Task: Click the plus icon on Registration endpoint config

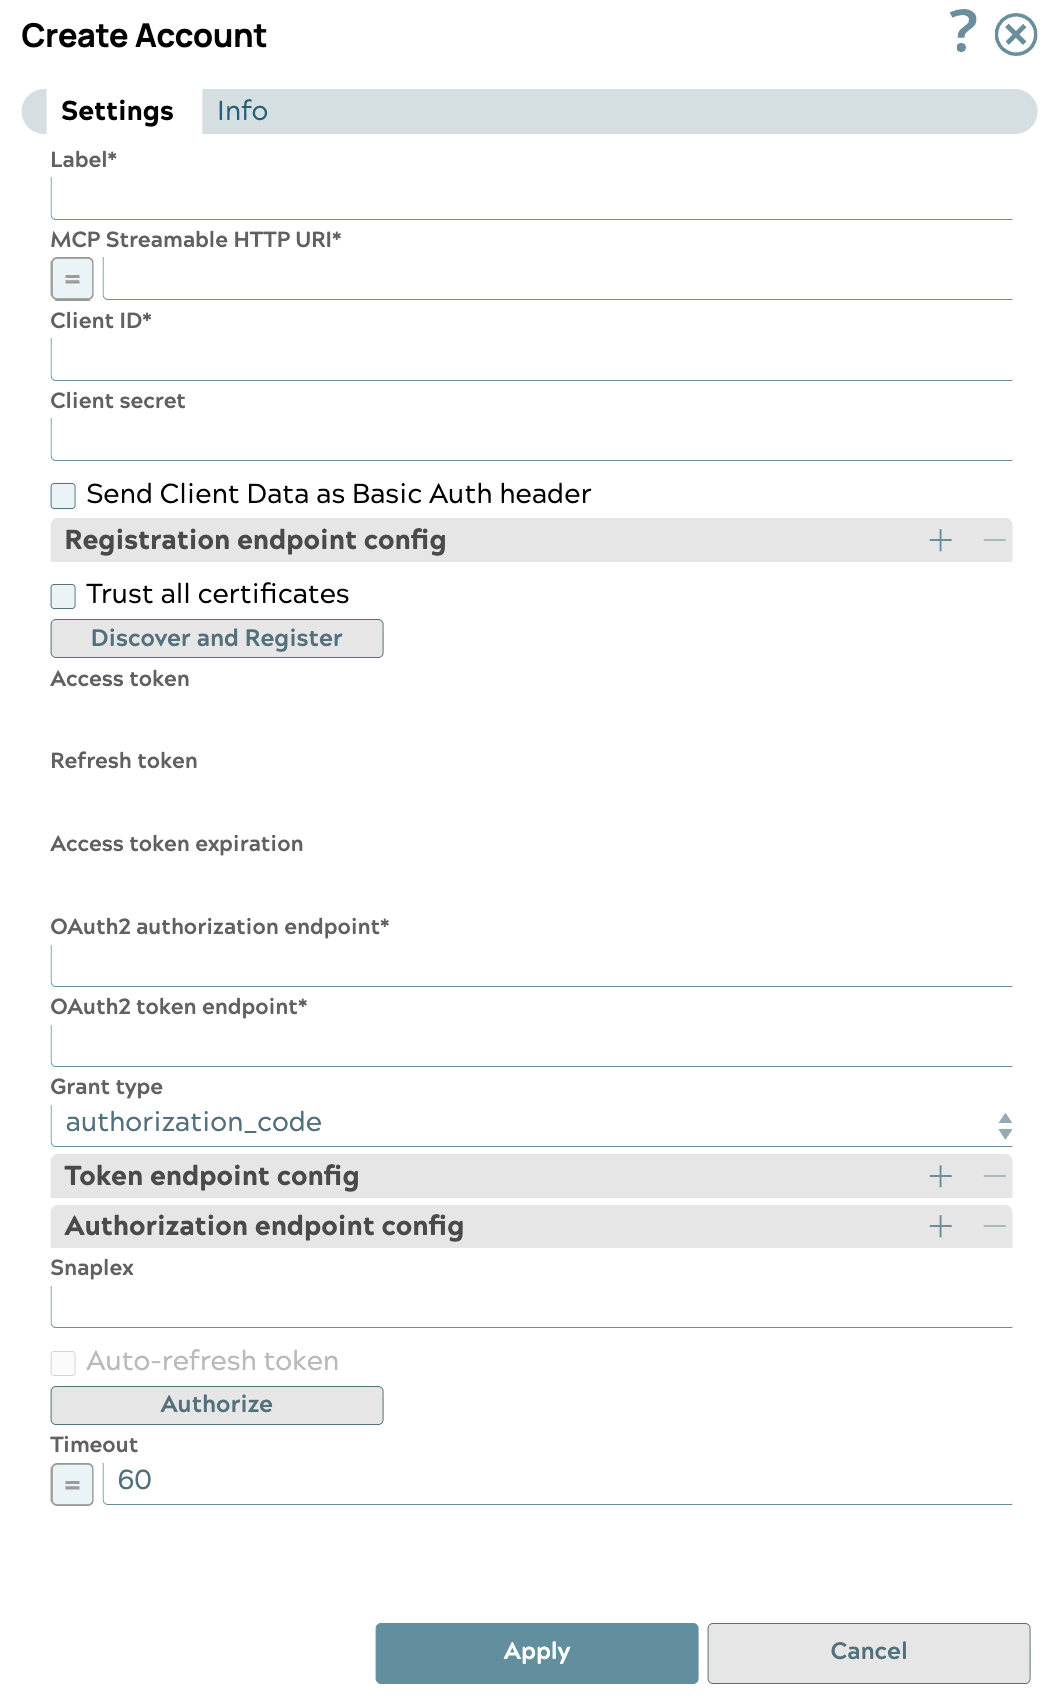Action: click(940, 539)
